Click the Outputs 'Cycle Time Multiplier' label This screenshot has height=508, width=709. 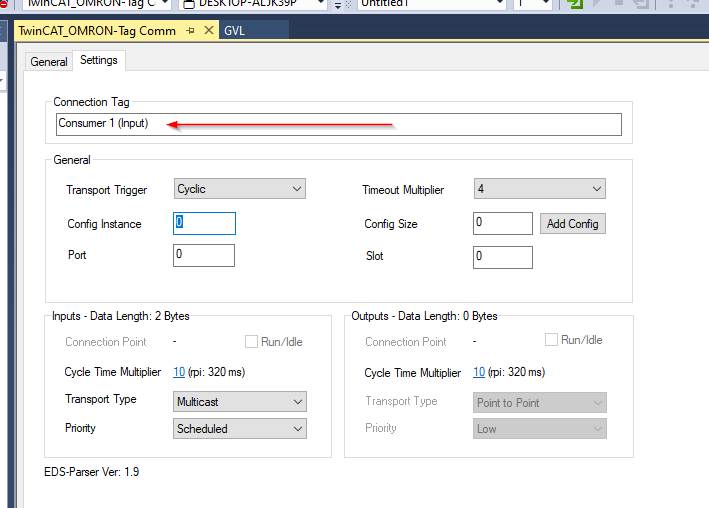coord(413,373)
